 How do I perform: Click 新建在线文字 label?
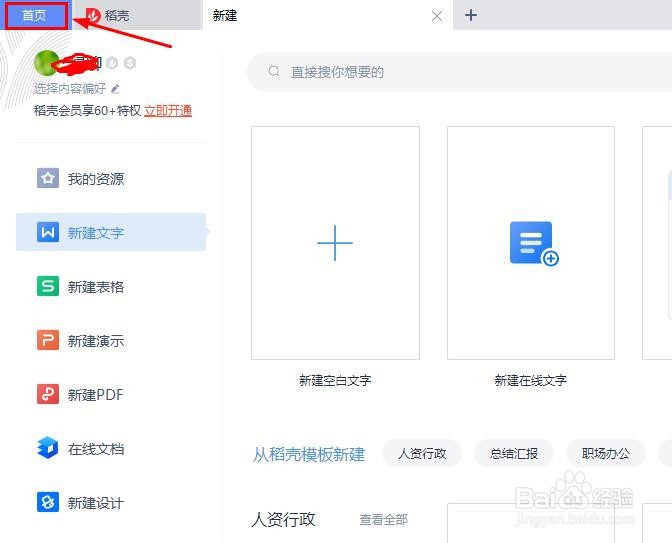pyautogui.click(x=531, y=380)
